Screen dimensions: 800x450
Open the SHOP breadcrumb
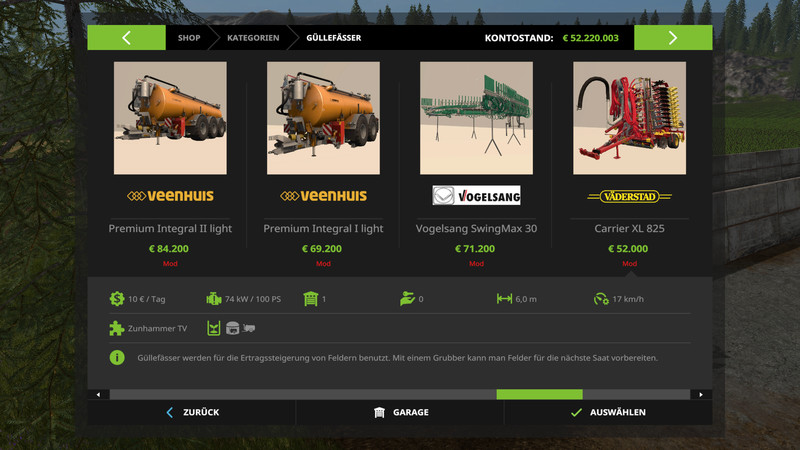pyautogui.click(x=189, y=38)
